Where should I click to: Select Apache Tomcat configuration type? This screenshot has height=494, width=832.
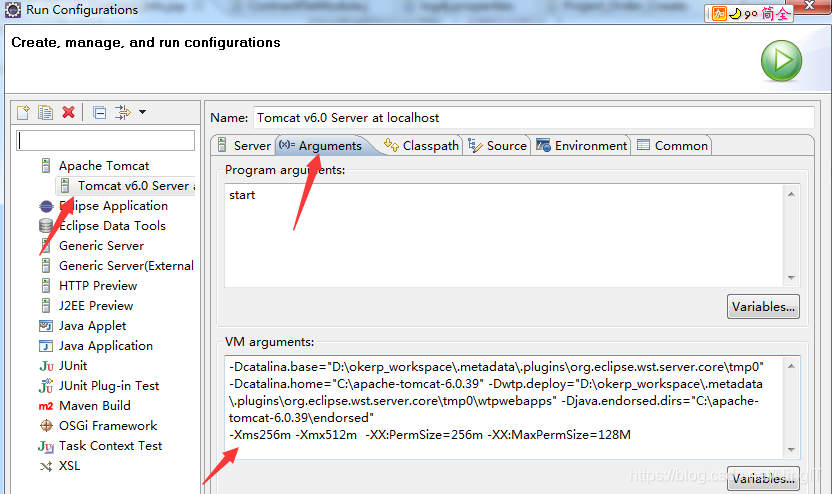point(104,166)
